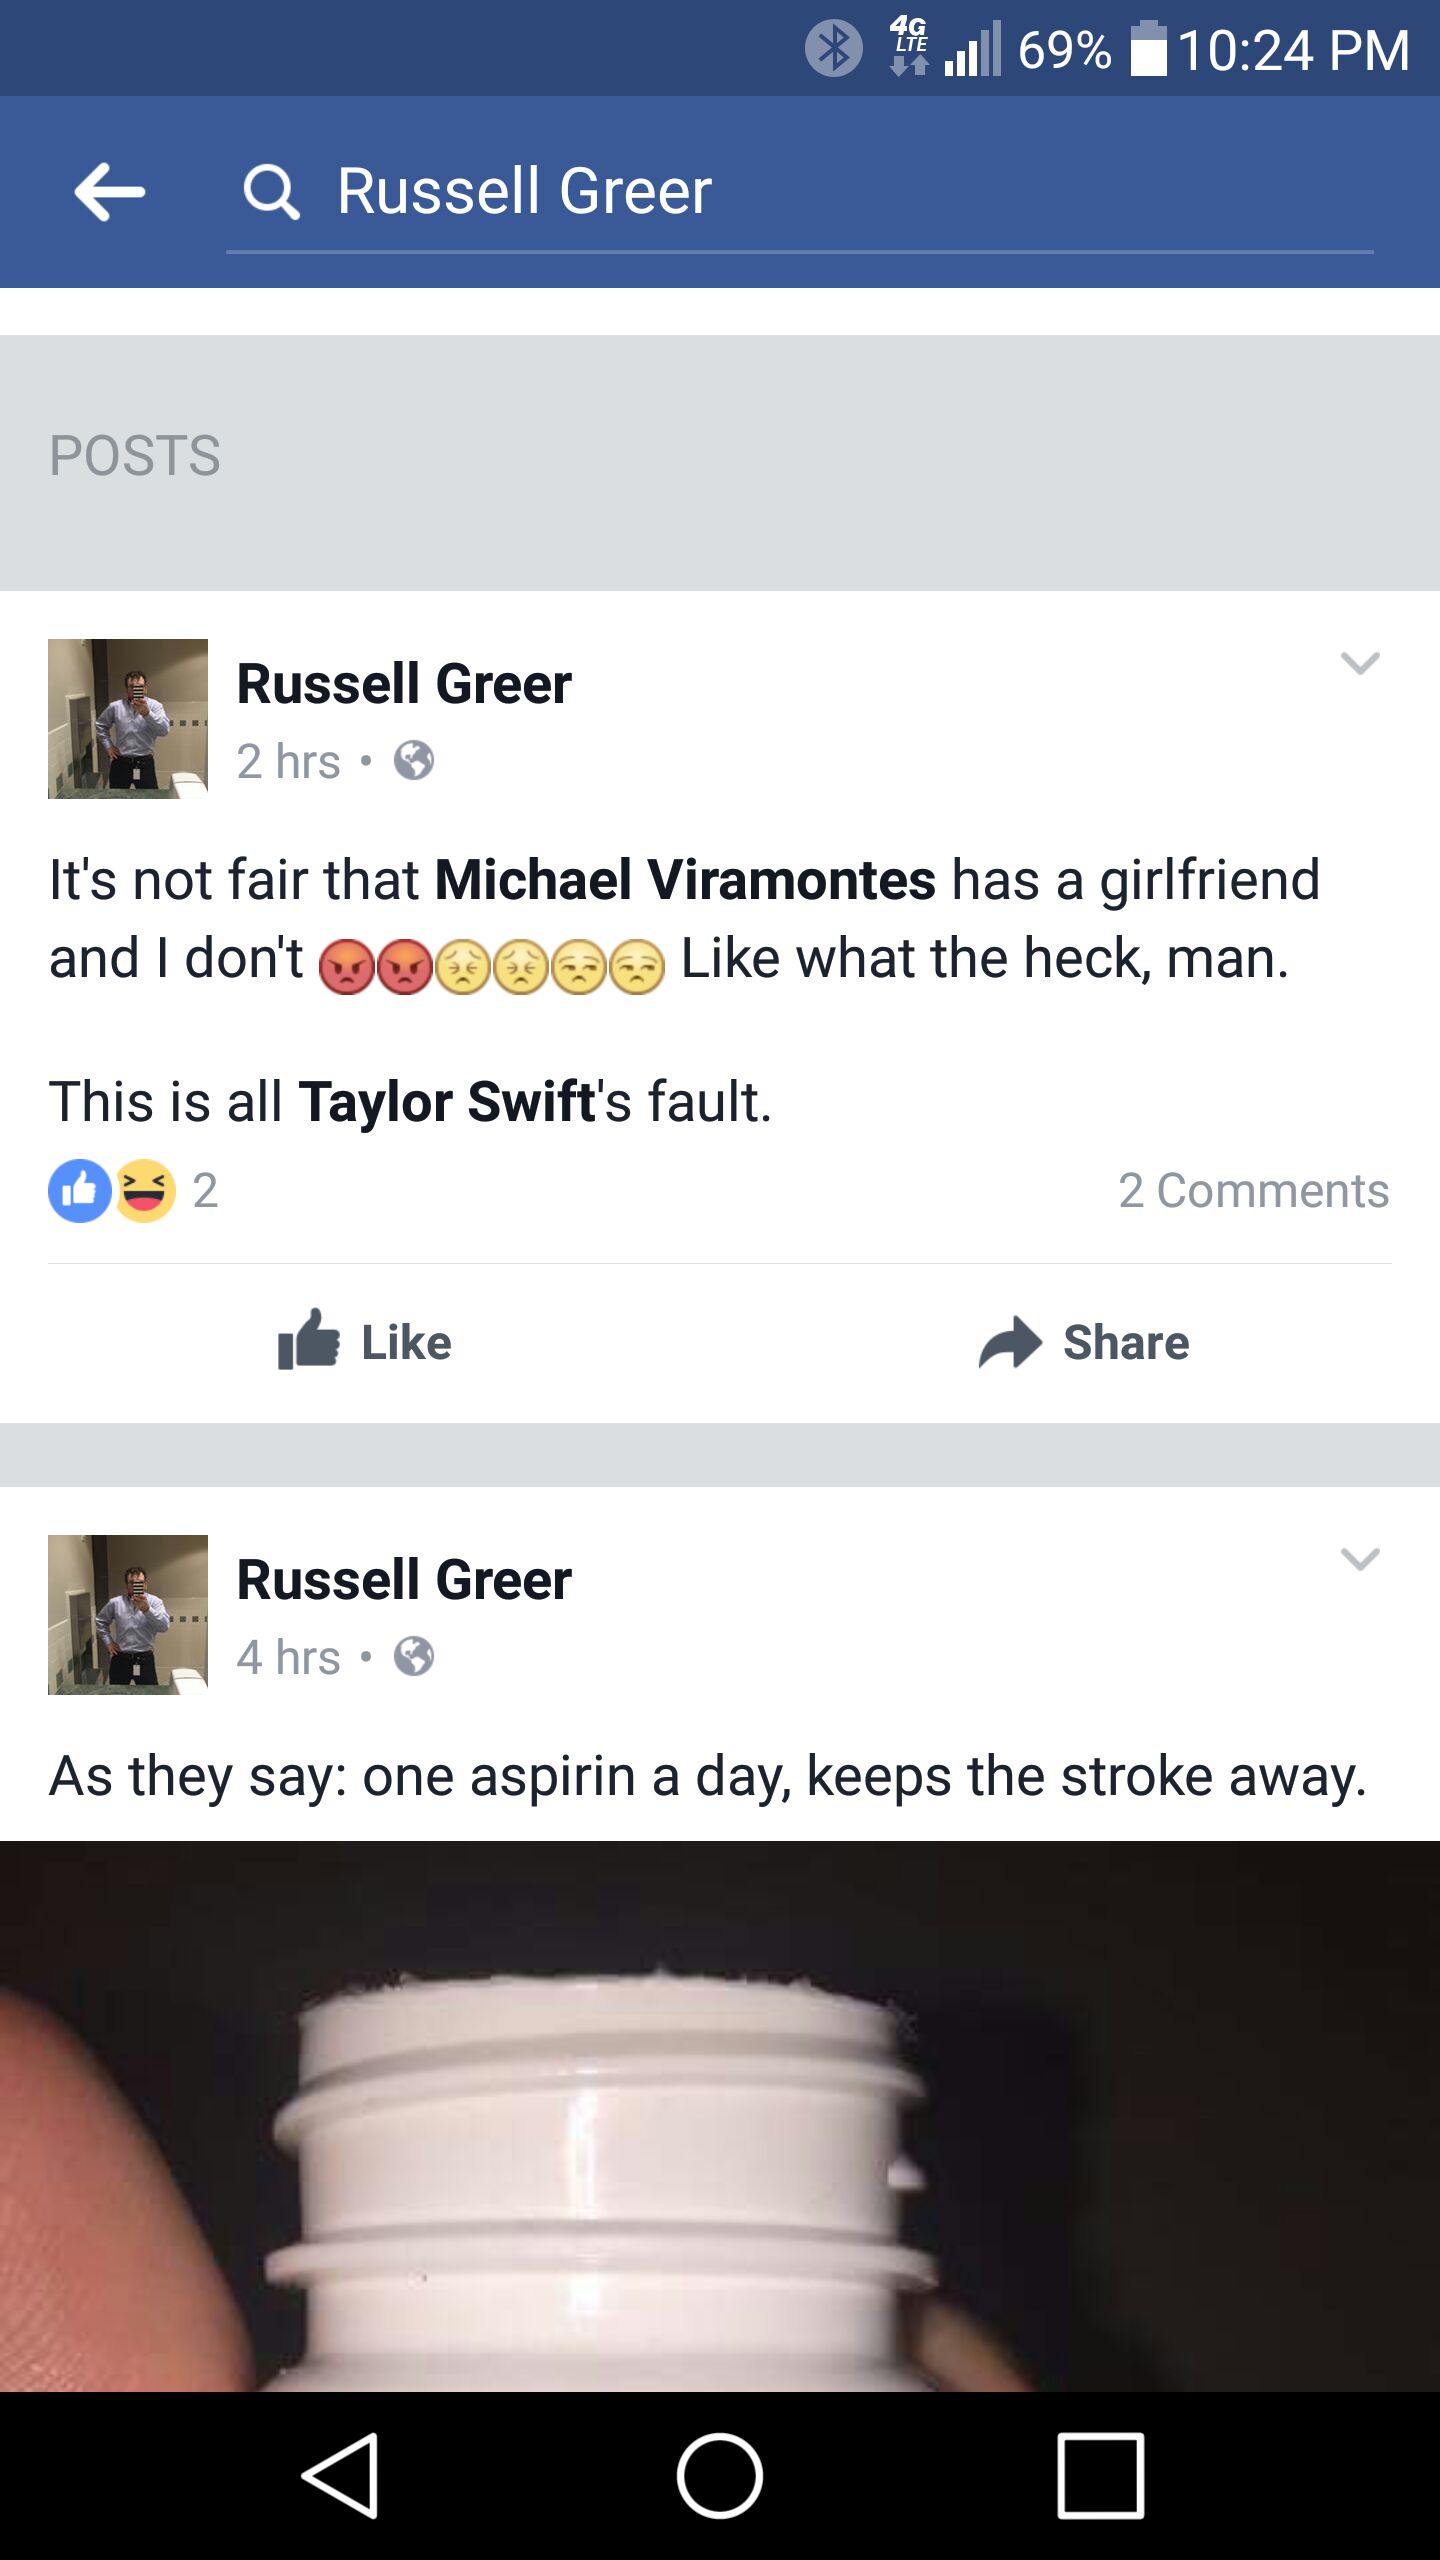
Task: Expand options chevron on the 4 hrs post
Action: tap(1360, 1559)
